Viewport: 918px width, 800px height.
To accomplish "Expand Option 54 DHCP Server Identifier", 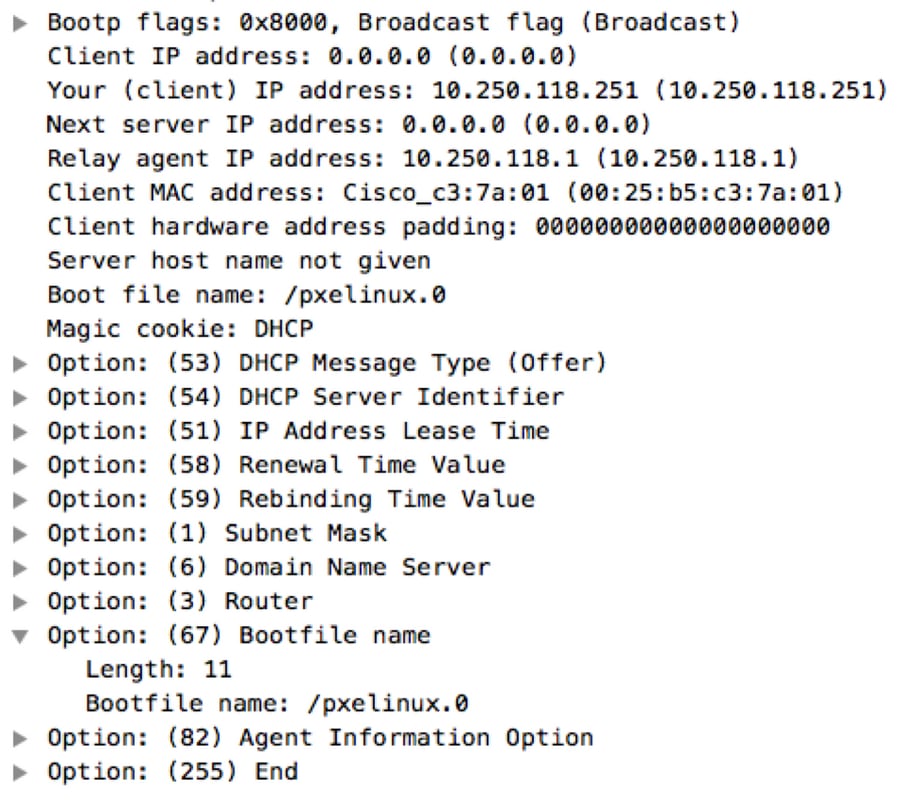I will pos(20,398).
